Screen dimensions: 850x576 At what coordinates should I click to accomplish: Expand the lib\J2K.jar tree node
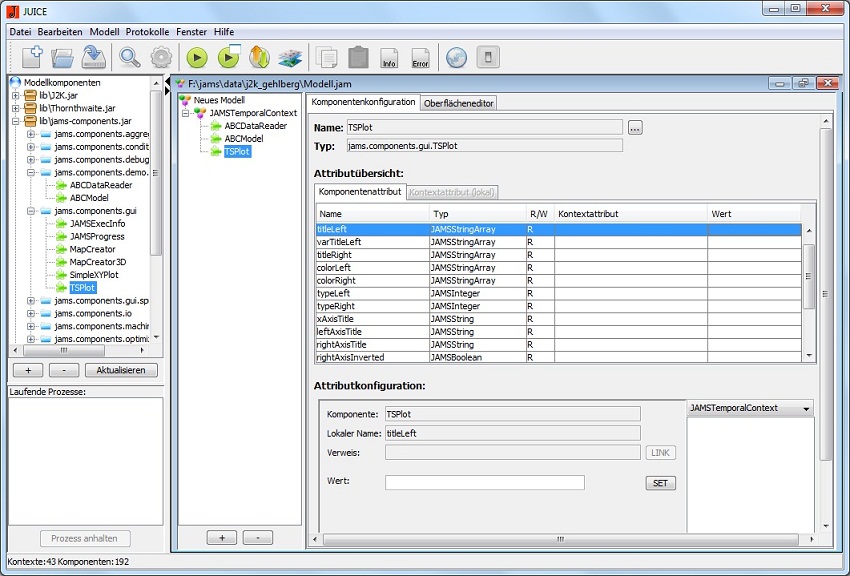coord(16,95)
